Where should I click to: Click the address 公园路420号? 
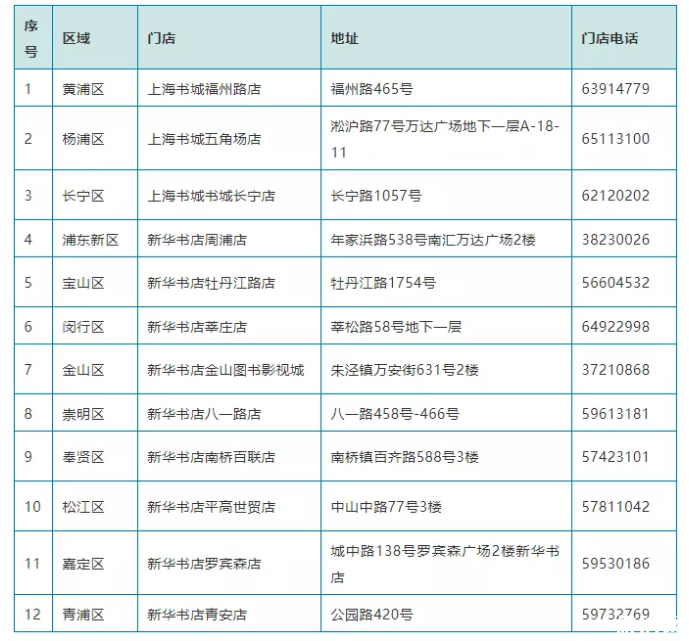[x=372, y=614]
